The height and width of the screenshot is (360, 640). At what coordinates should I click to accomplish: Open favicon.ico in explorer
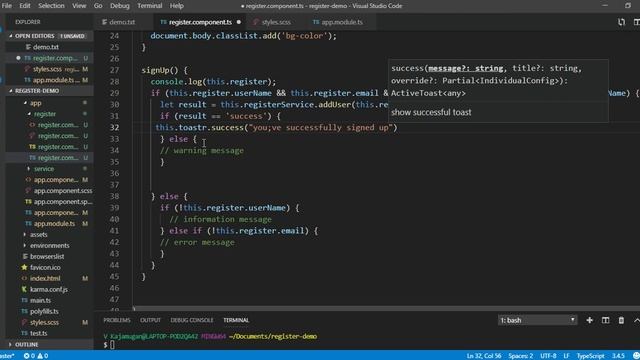click(45, 267)
